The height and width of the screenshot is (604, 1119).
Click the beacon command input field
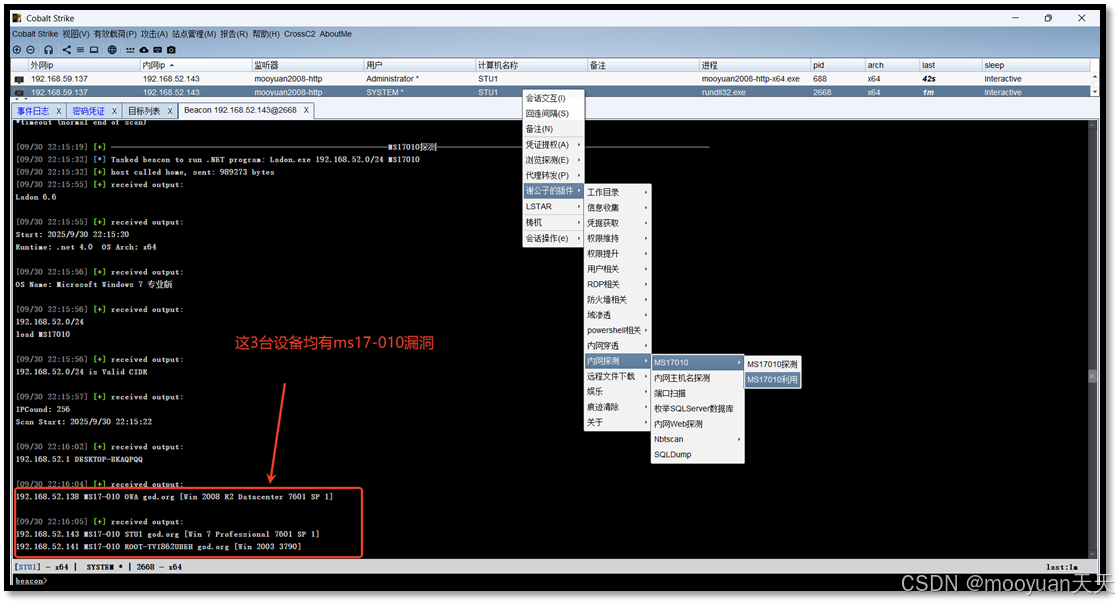571,581
